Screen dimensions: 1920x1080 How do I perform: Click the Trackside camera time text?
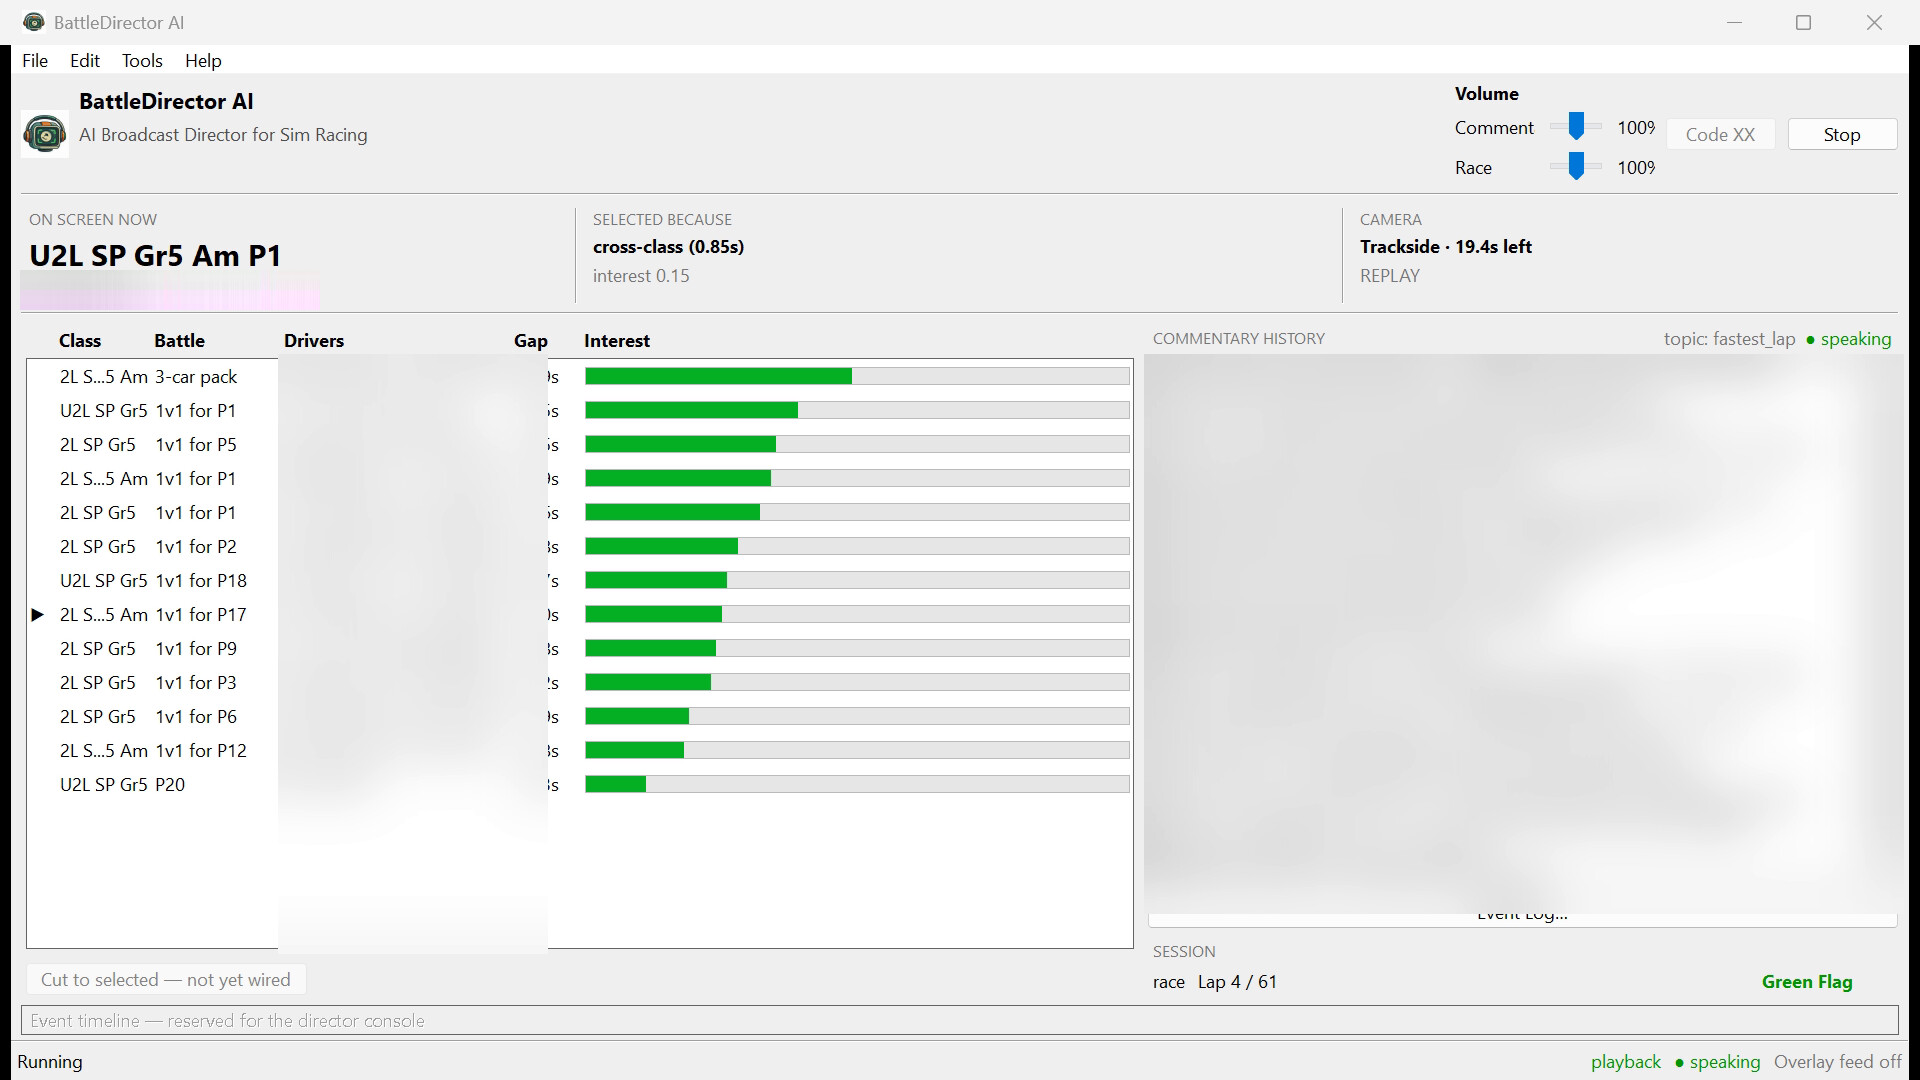(1446, 247)
